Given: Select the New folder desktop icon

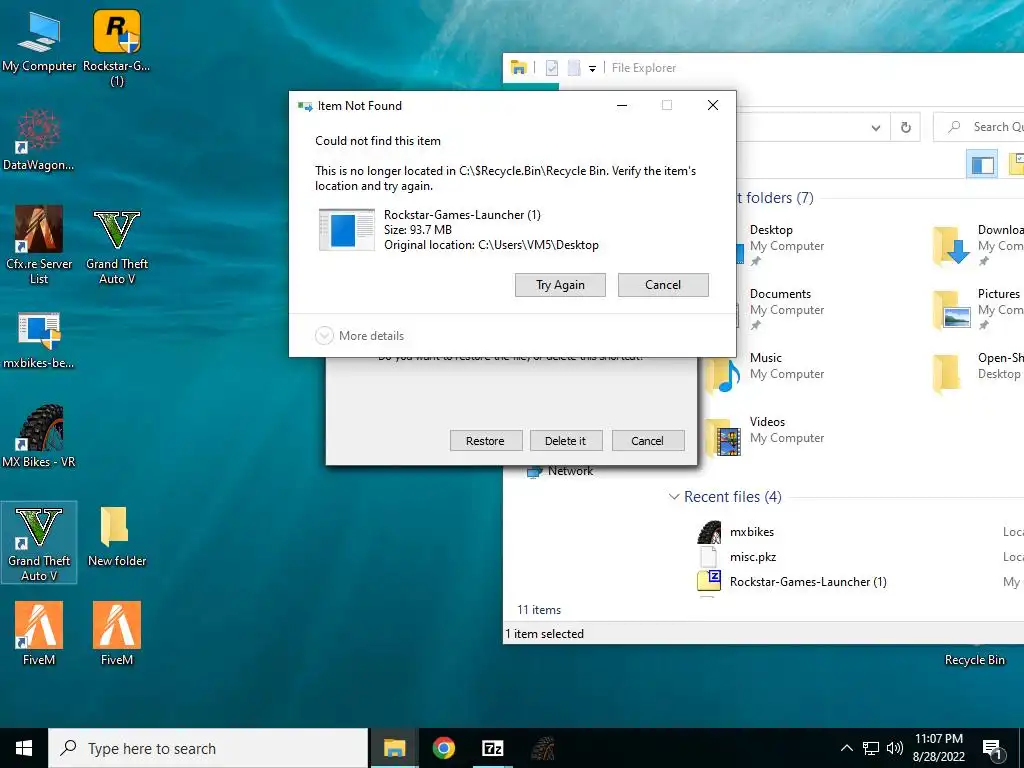Looking at the screenshot, I should pos(117,537).
